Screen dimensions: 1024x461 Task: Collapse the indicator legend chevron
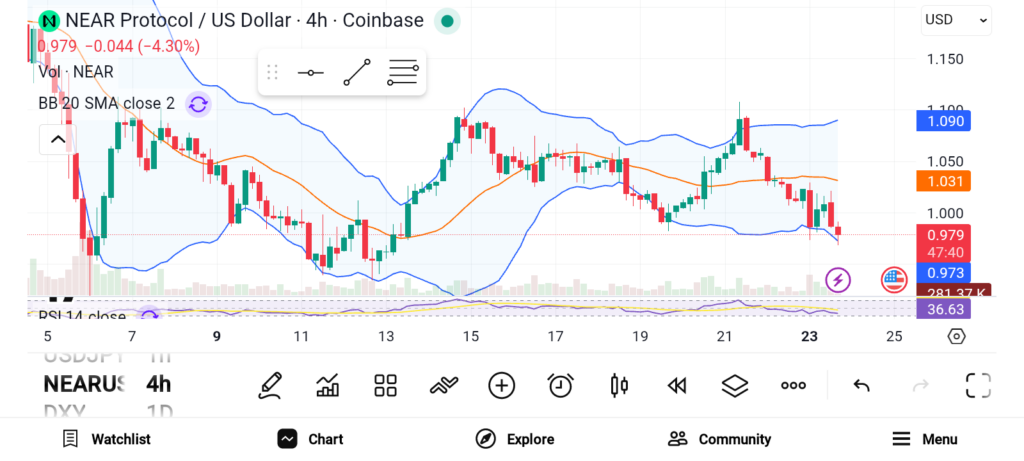[56, 140]
